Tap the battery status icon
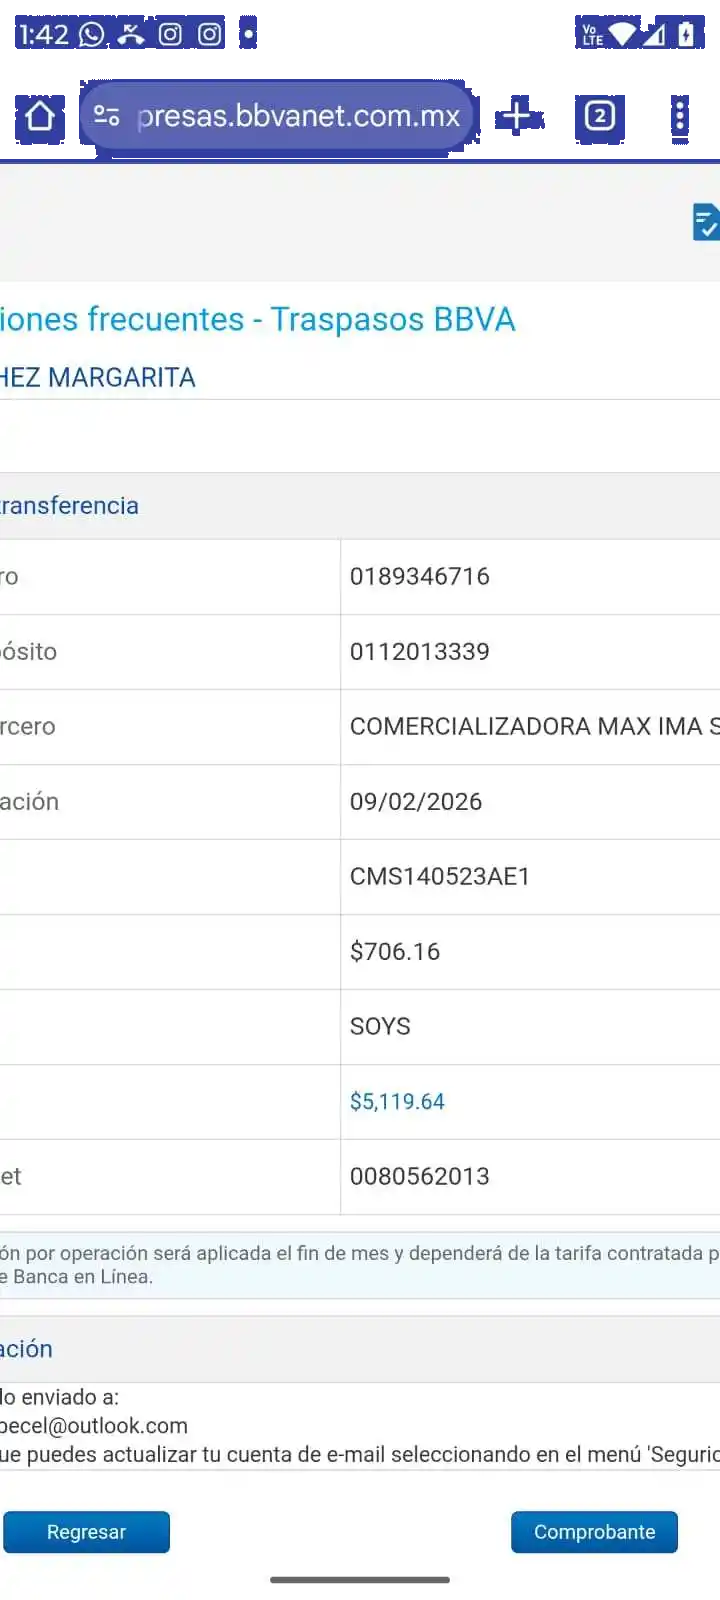The width and height of the screenshot is (720, 1600). (686, 35)
